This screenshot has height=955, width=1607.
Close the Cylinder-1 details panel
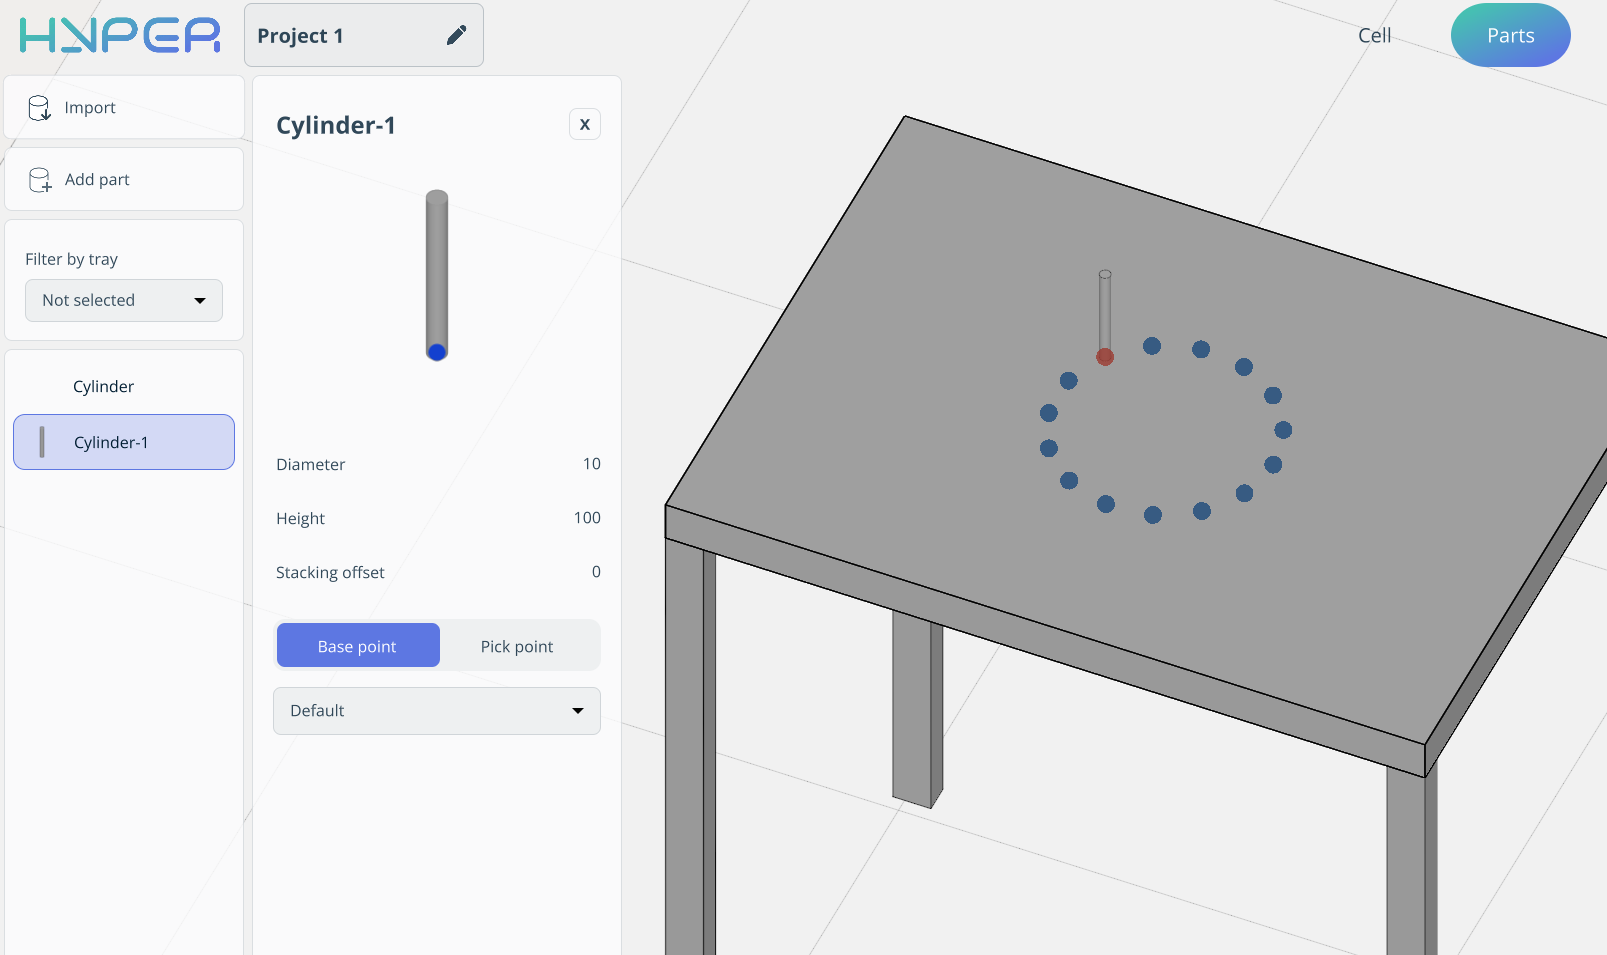coord(585,124)
